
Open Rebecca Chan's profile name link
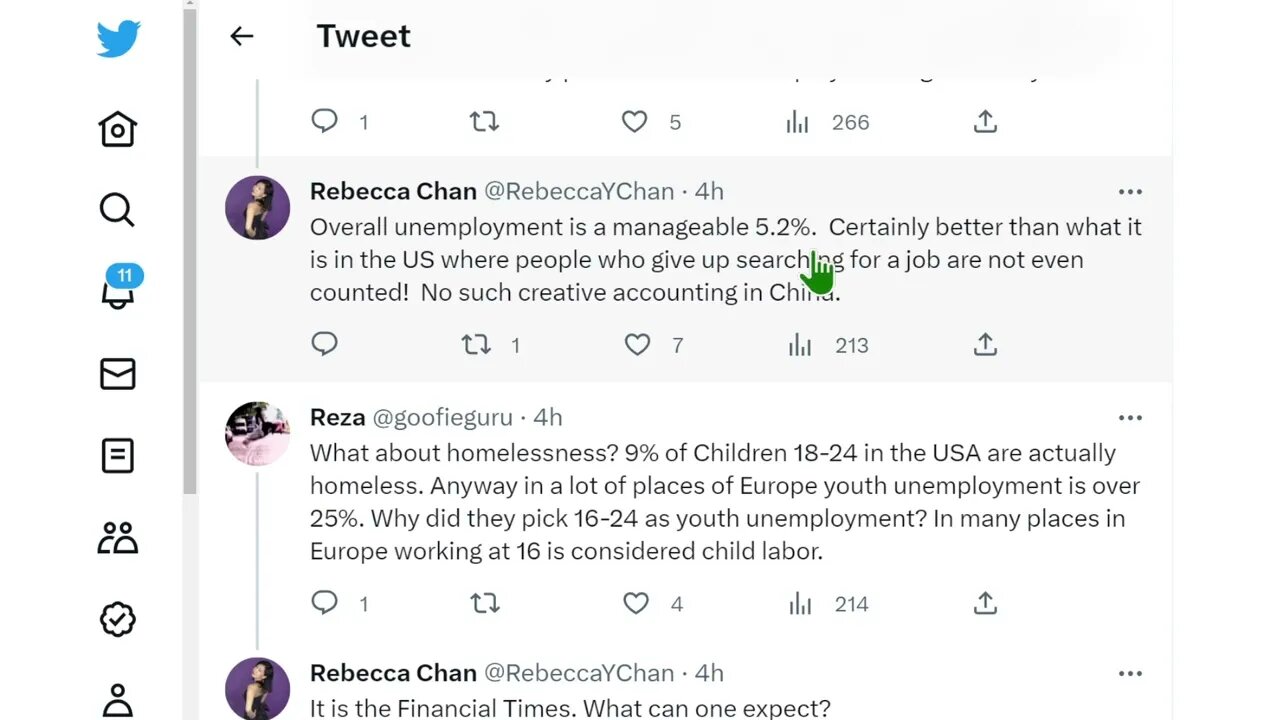click(393, 191)
